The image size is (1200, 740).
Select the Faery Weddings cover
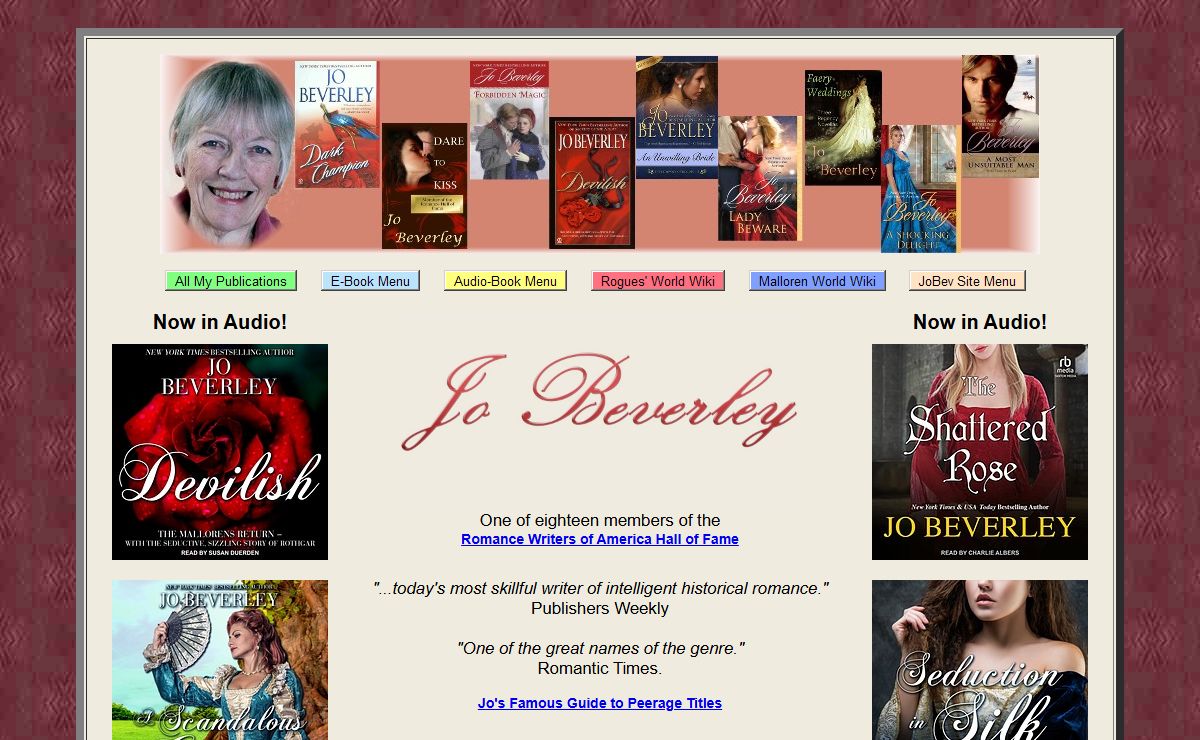pos(842,127)
